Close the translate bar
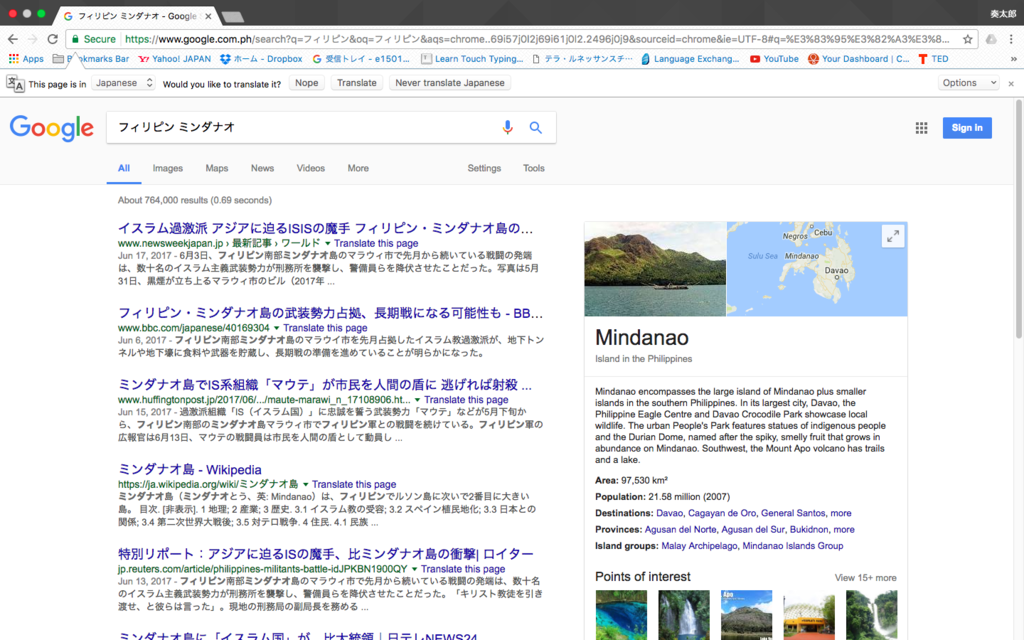 coord(1011,84)
